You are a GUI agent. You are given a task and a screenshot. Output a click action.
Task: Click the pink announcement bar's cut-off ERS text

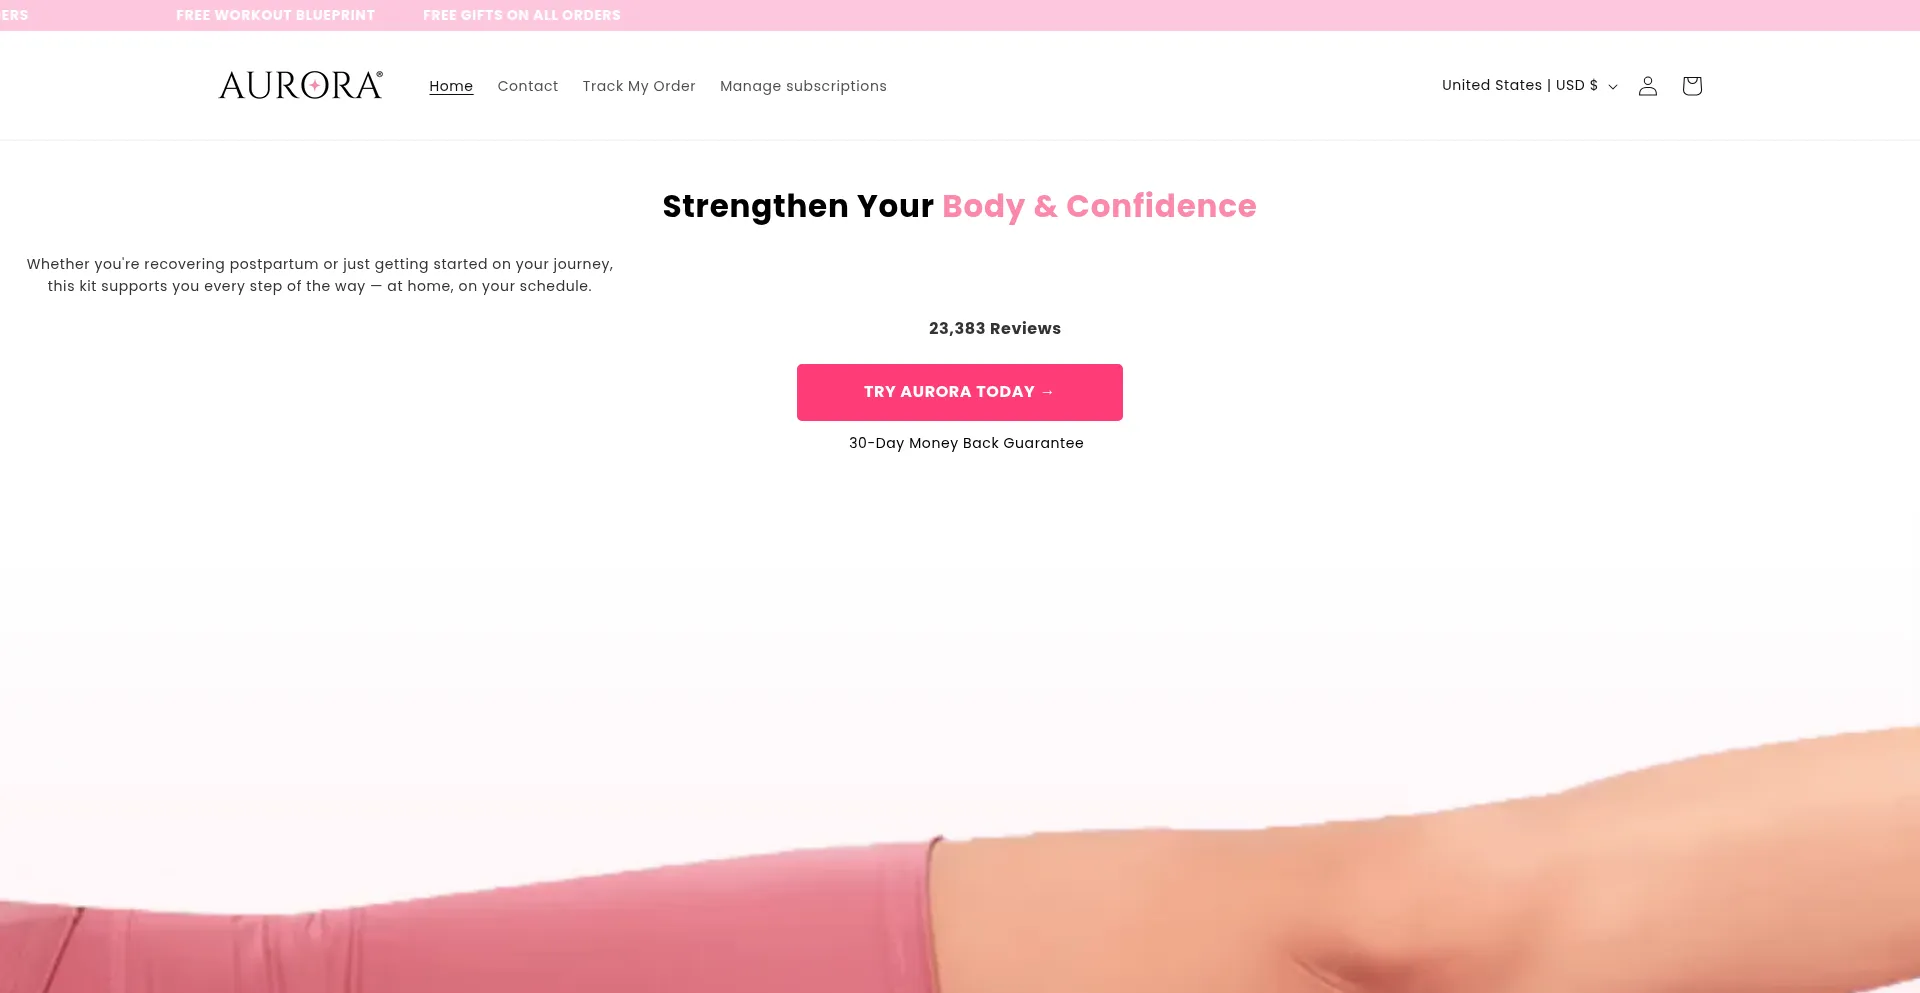[14, 15]
